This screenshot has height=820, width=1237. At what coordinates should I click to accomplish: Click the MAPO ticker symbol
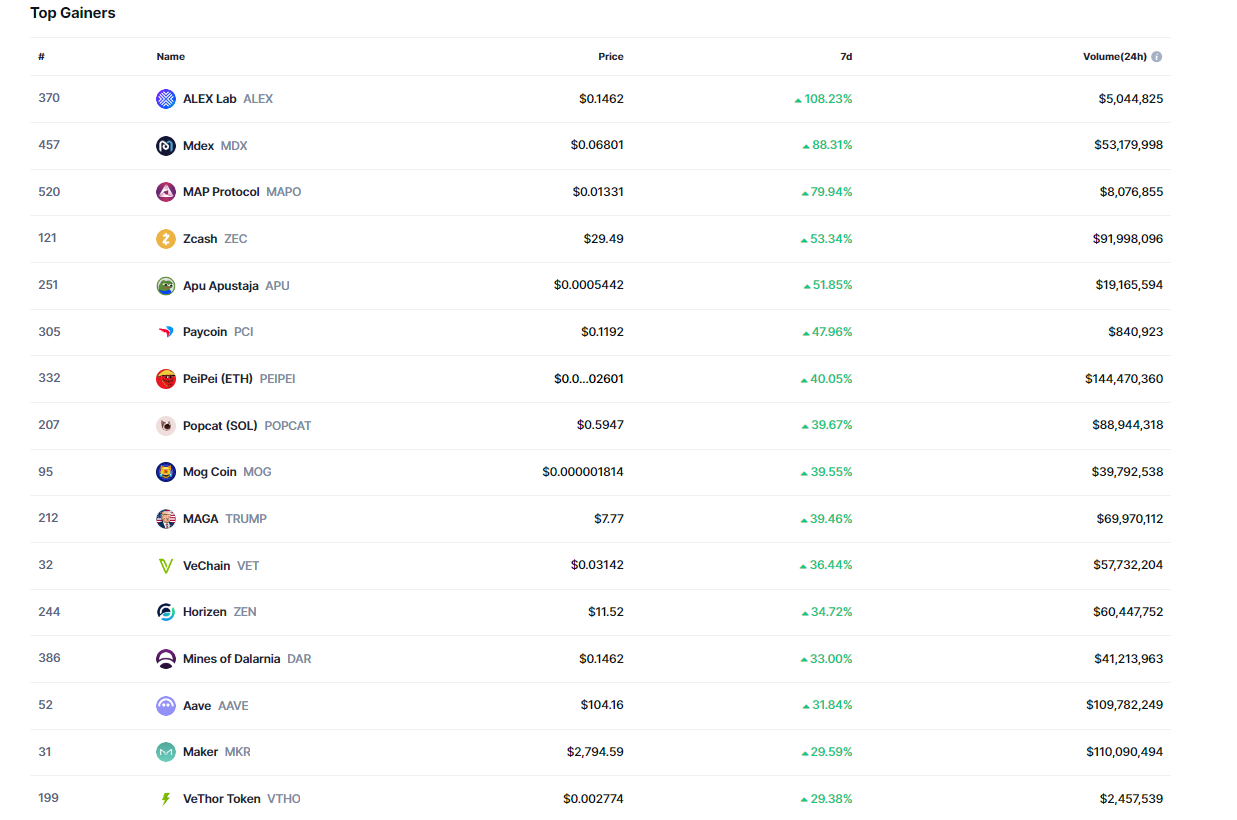pos(284,192)
